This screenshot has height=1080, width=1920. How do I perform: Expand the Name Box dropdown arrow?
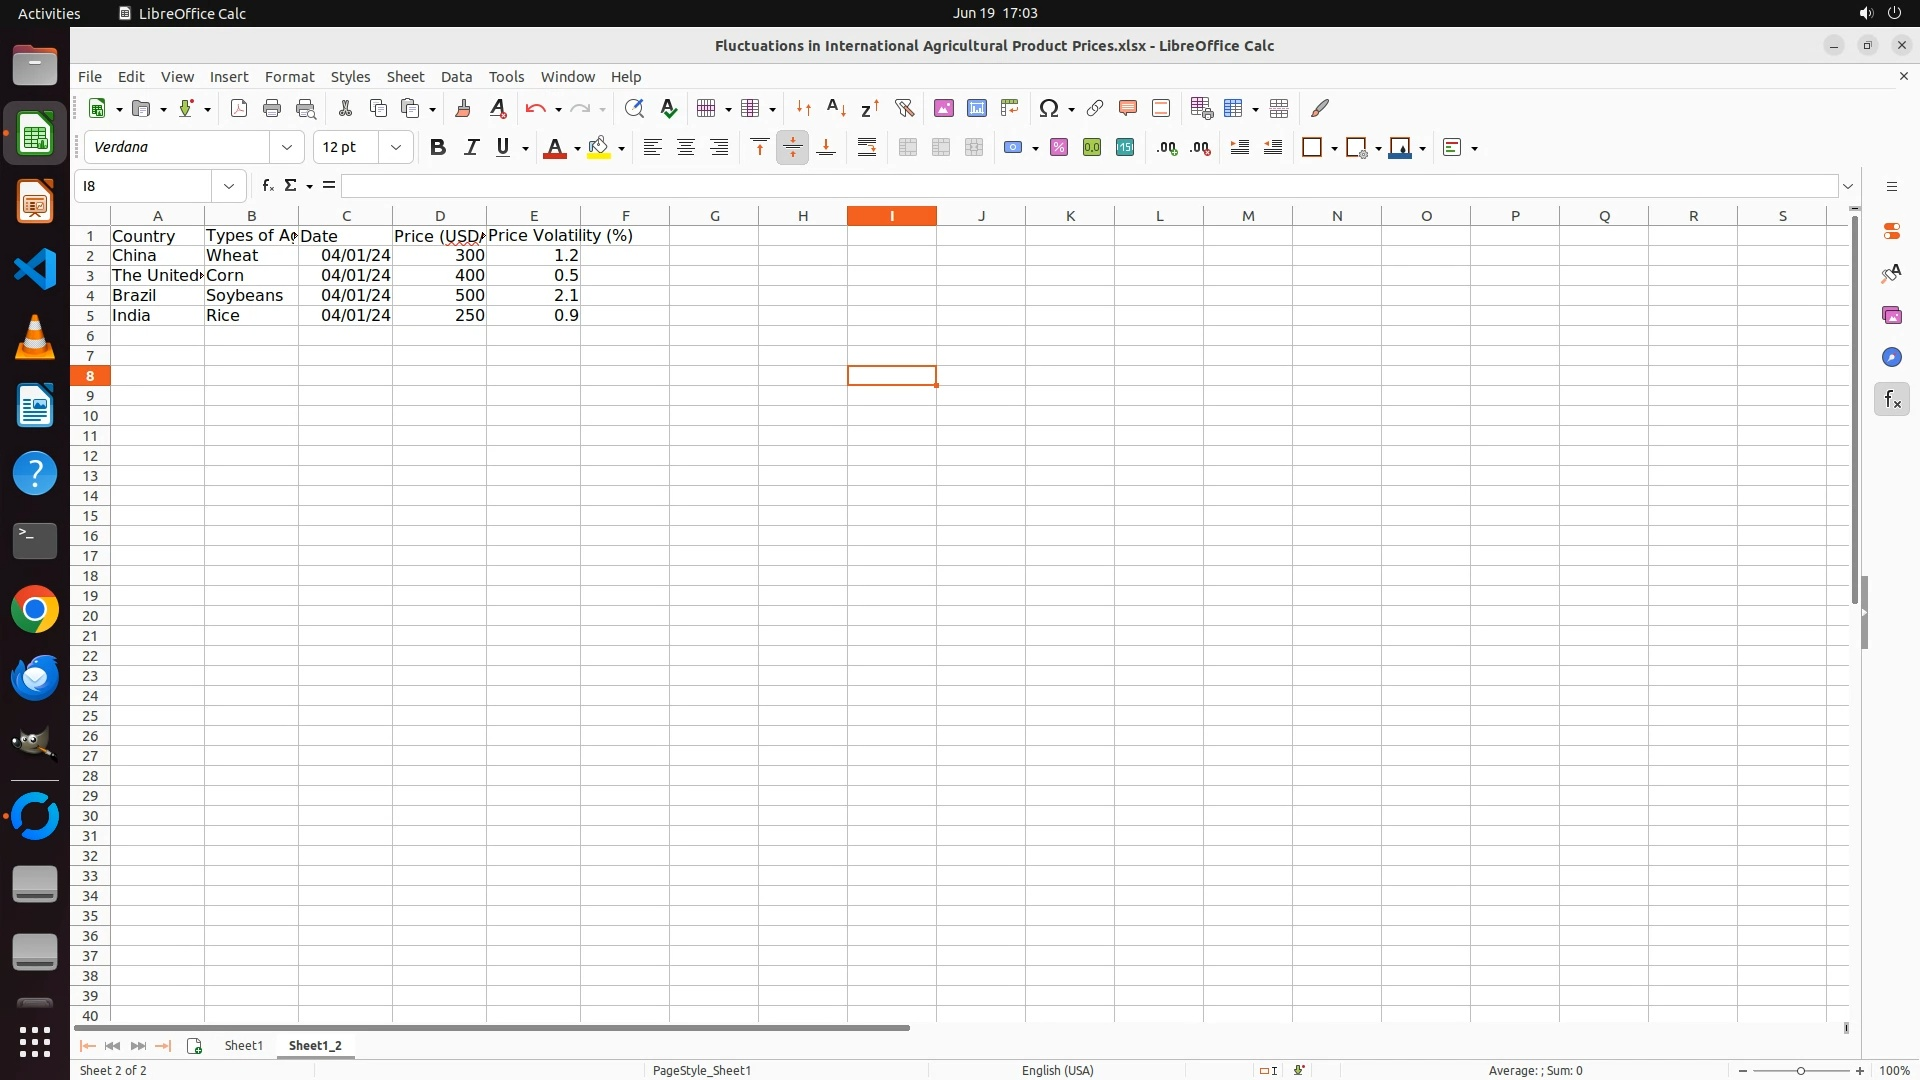(x=229, y=186)
